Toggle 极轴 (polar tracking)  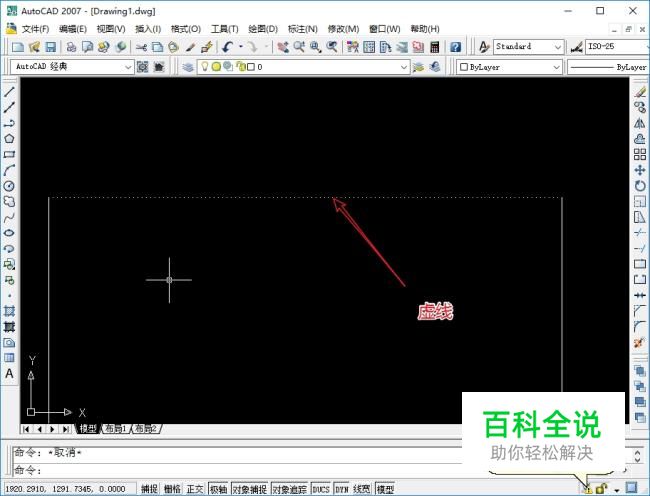click(x=218, y=489)
